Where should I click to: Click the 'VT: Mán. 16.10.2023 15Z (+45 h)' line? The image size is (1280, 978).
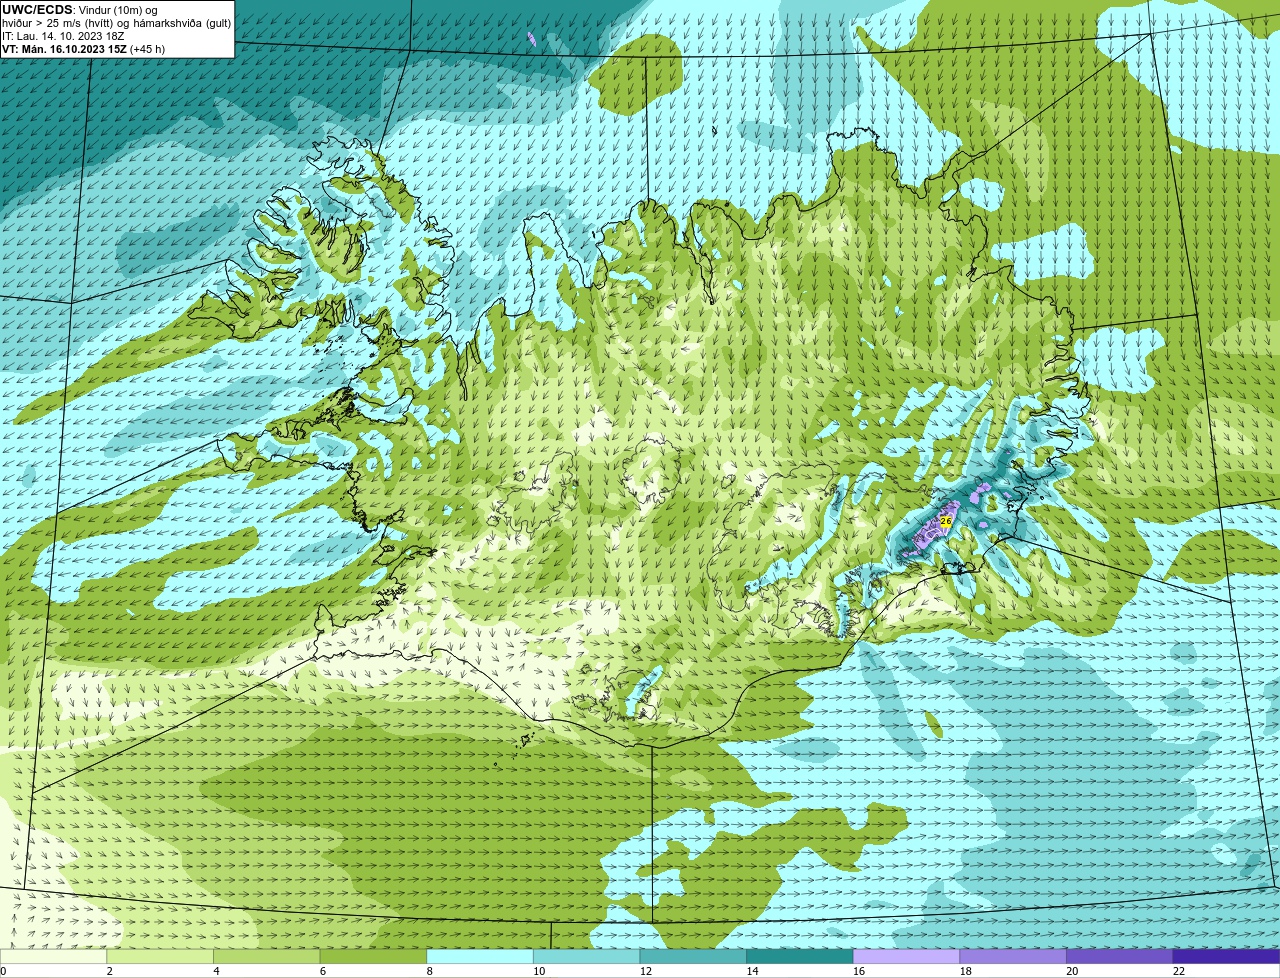83,48
